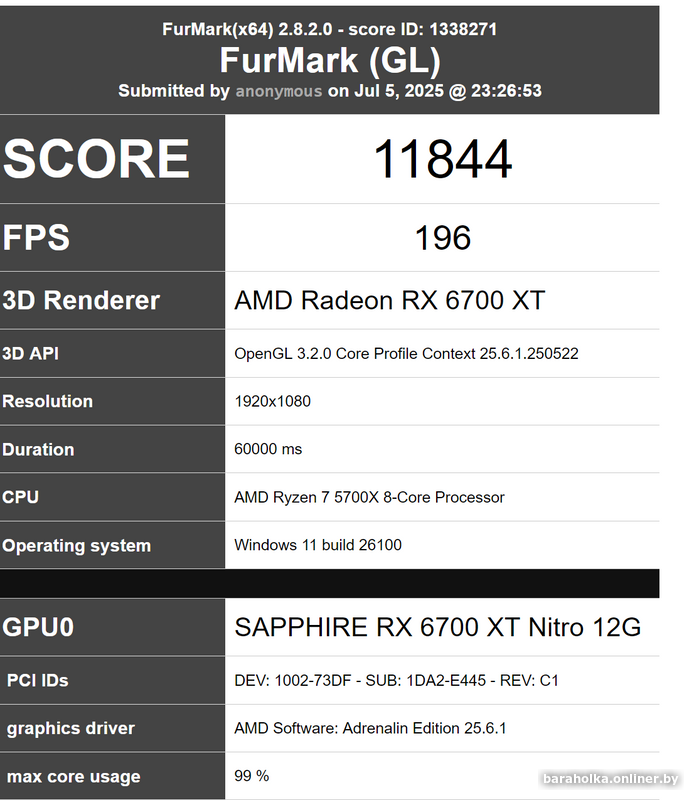
Task: Click the max core usage label
Action: click(x=73, y=777)
